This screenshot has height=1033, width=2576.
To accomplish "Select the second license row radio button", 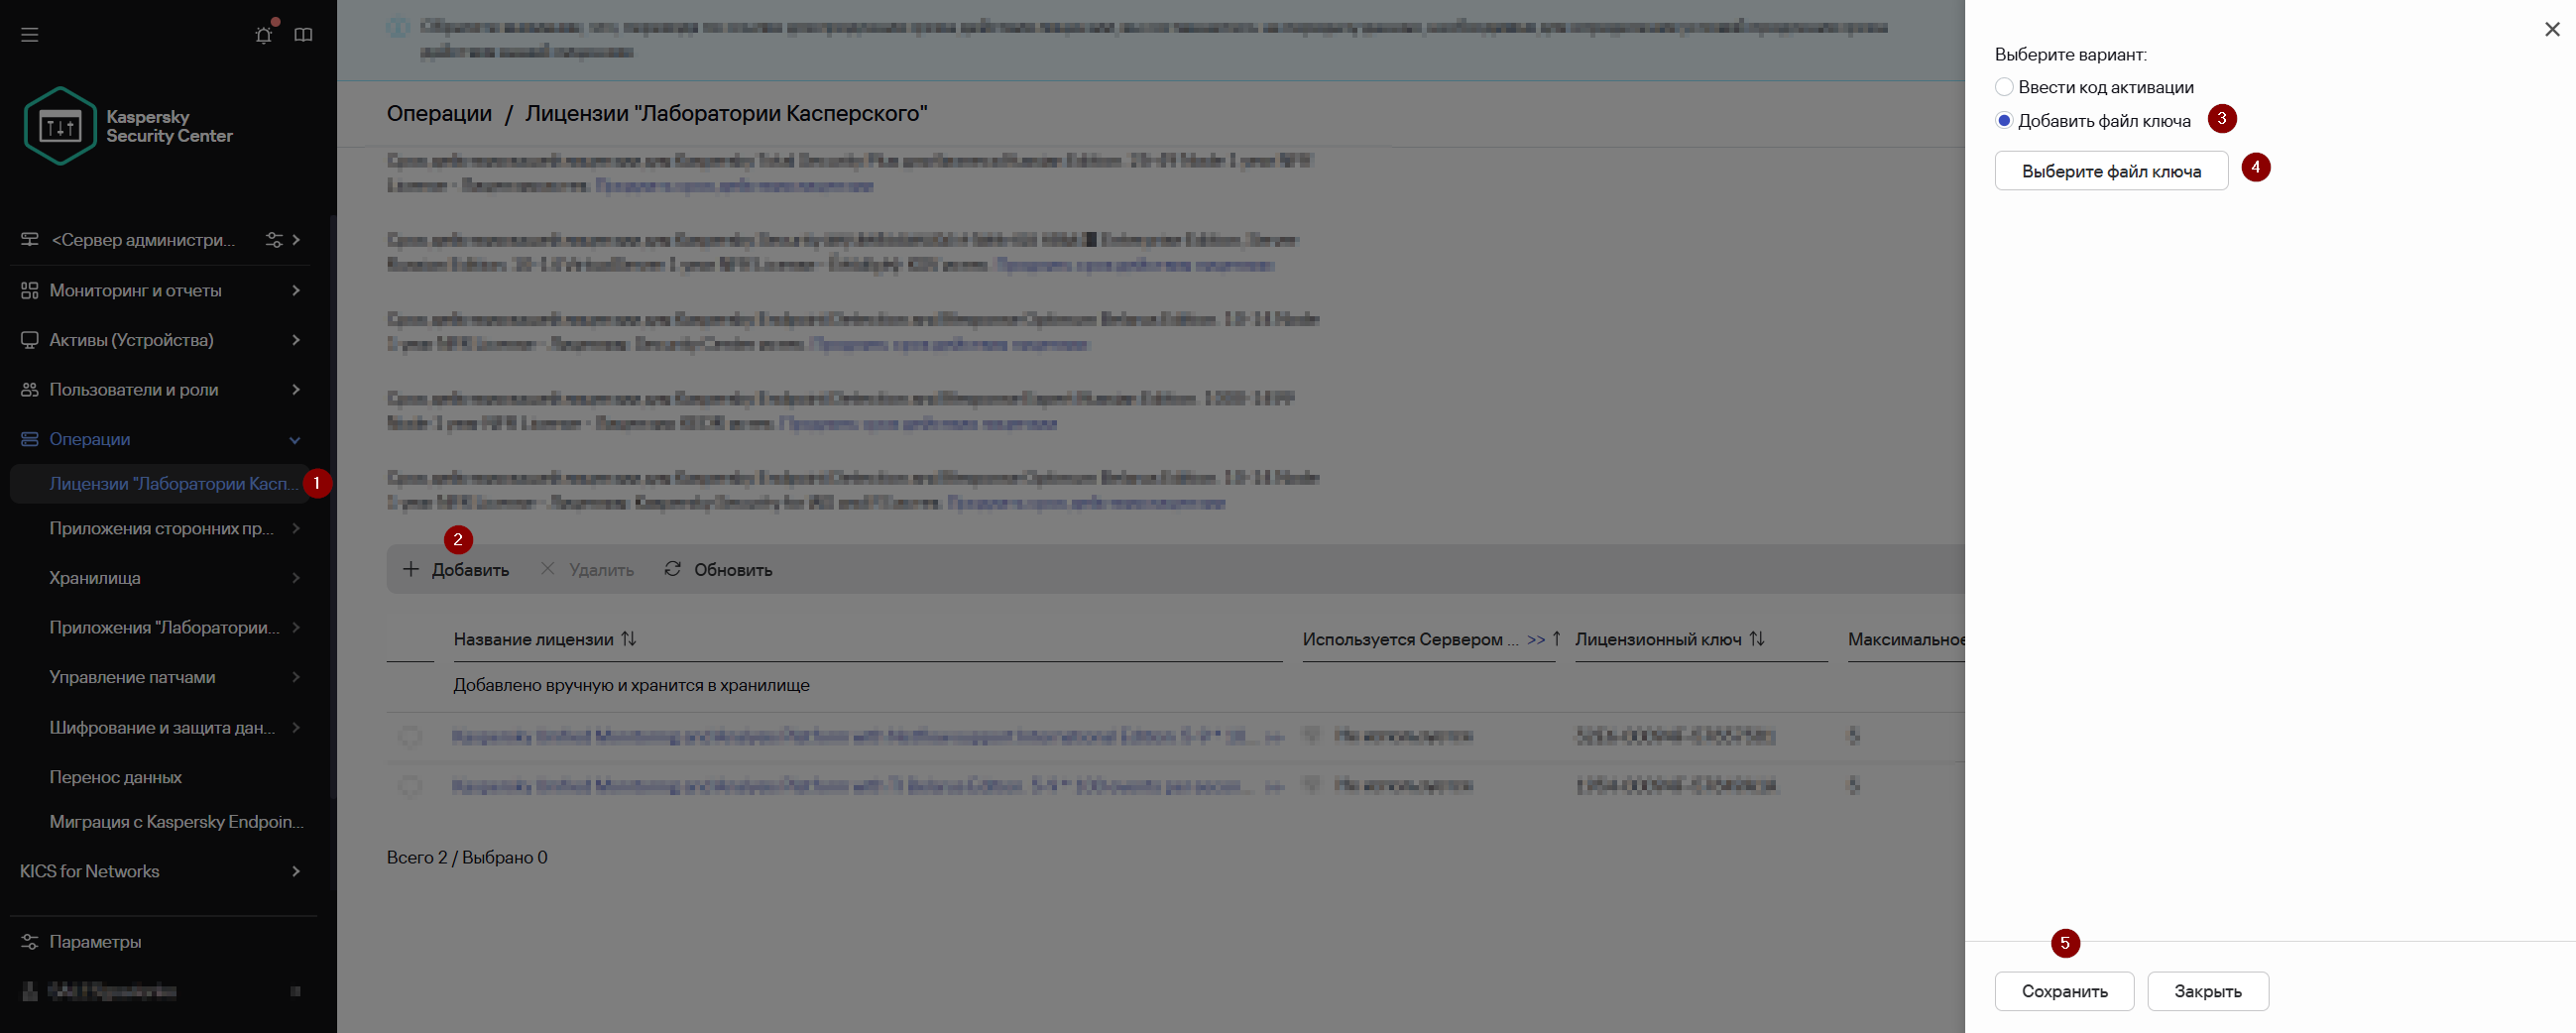I will tap(410, 786).
